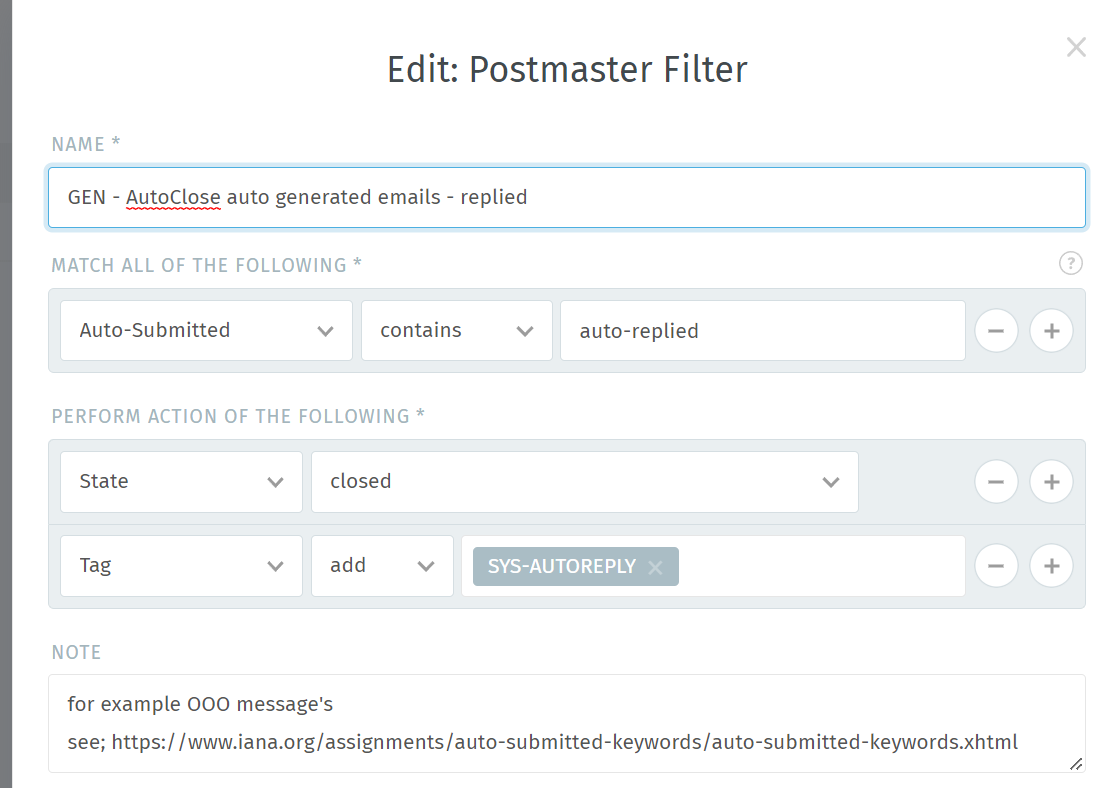
Task: Remove the Tag add action row
Action: click(996, 566)
